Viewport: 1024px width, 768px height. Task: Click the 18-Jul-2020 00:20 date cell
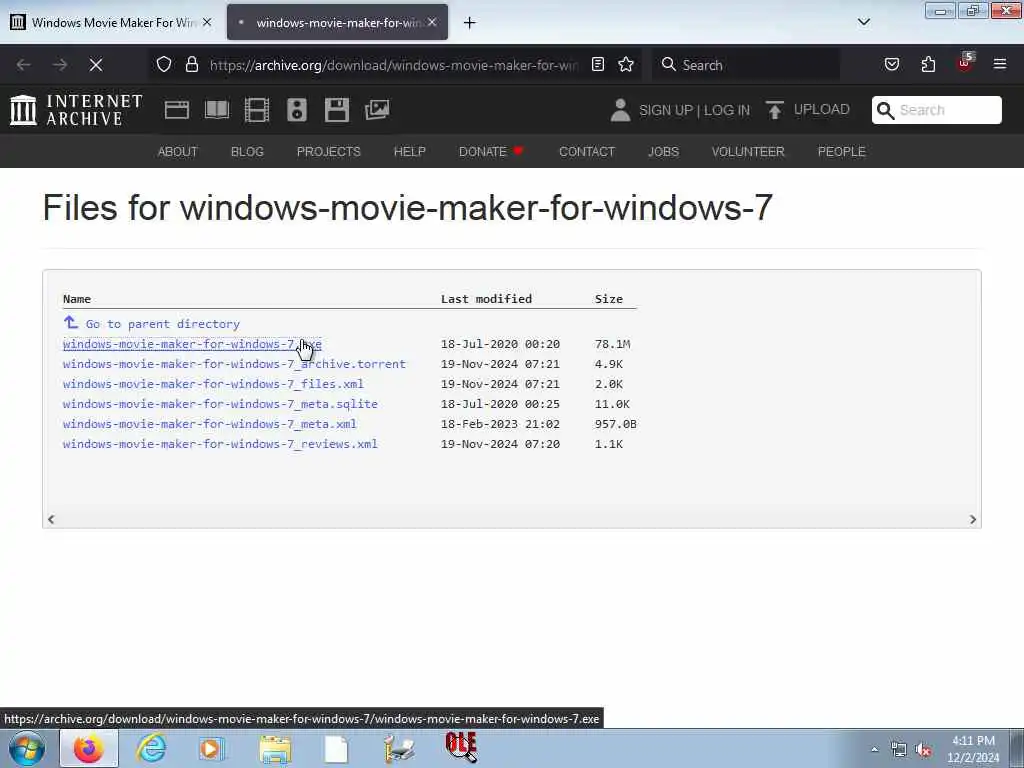(x=500, y=344)
